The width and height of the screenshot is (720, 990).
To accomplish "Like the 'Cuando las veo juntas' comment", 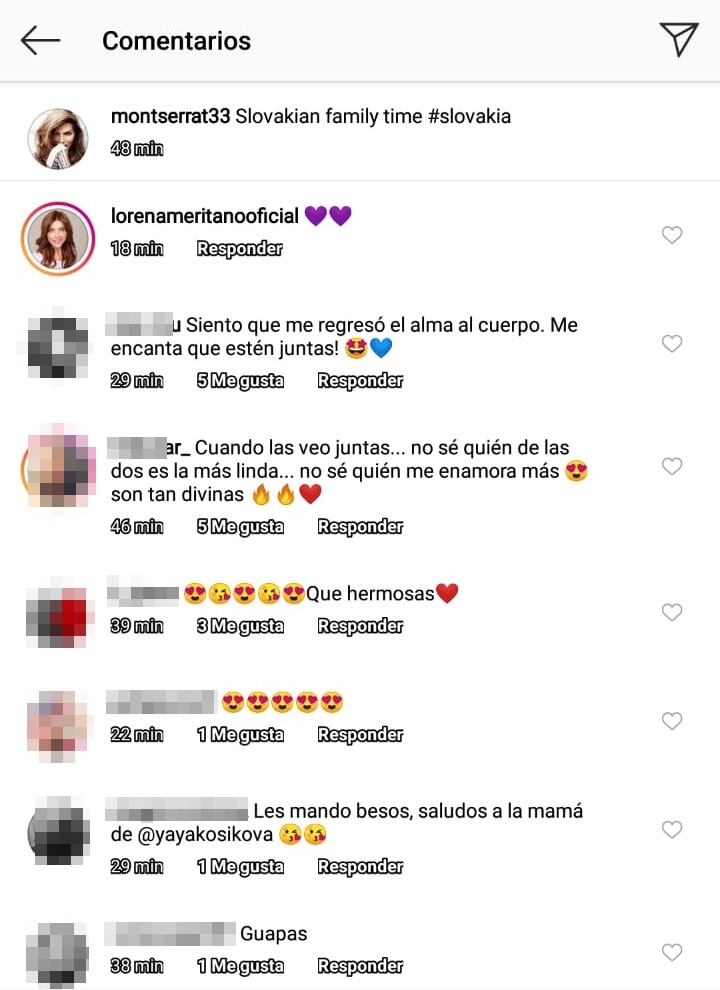I will [671, 466].
